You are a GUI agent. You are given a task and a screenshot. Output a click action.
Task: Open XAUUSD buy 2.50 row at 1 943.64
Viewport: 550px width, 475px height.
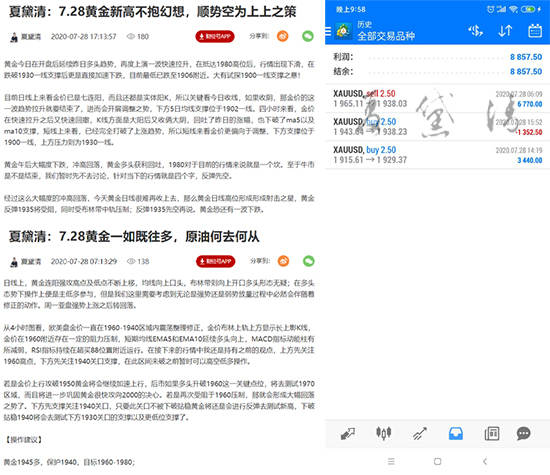pyautogui.click(x=437, y=127)
